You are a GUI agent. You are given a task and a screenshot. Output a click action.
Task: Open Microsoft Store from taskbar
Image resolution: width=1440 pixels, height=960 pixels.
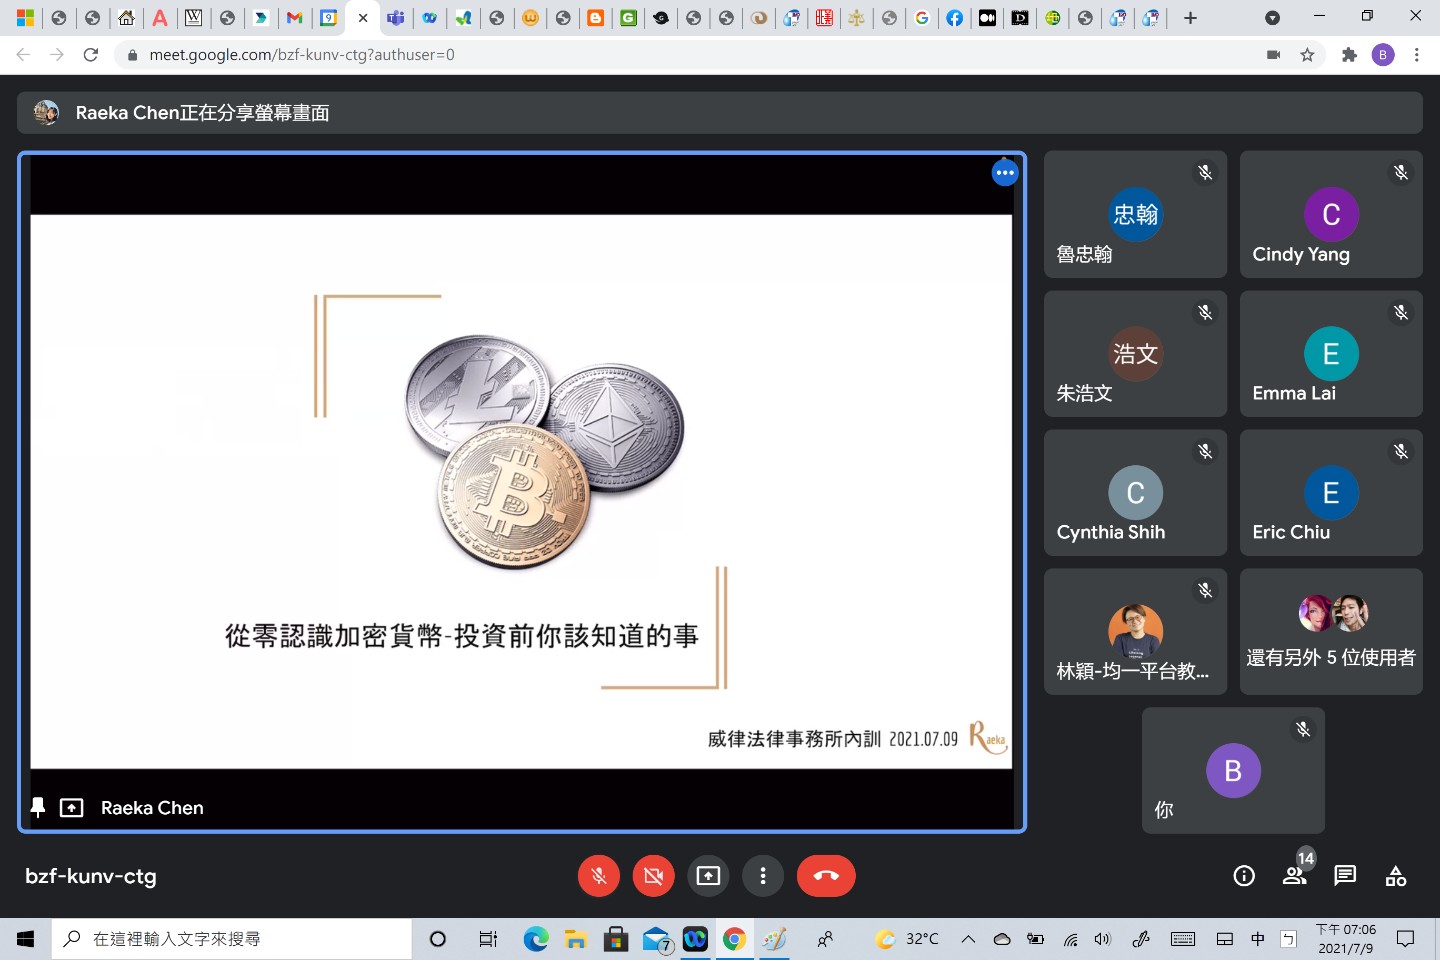point(616,939)
